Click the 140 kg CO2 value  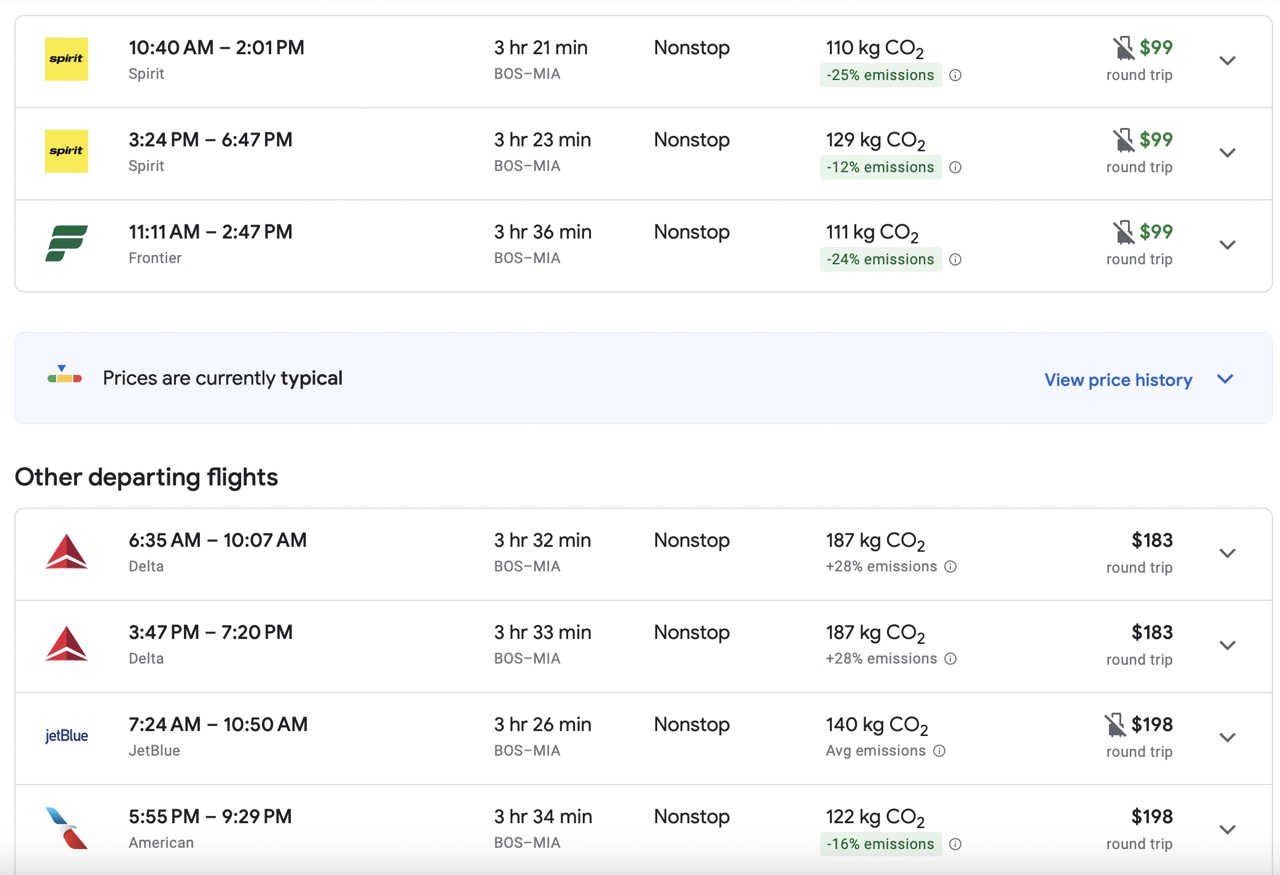click(877, 725)
